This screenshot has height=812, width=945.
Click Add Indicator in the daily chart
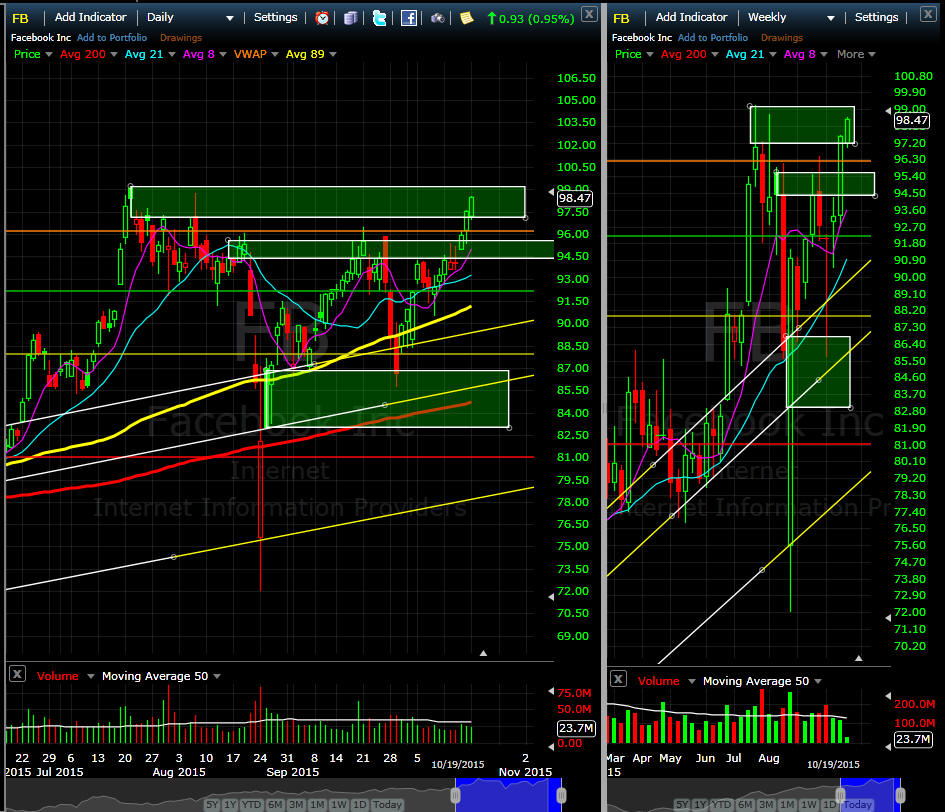click(90, 17)
